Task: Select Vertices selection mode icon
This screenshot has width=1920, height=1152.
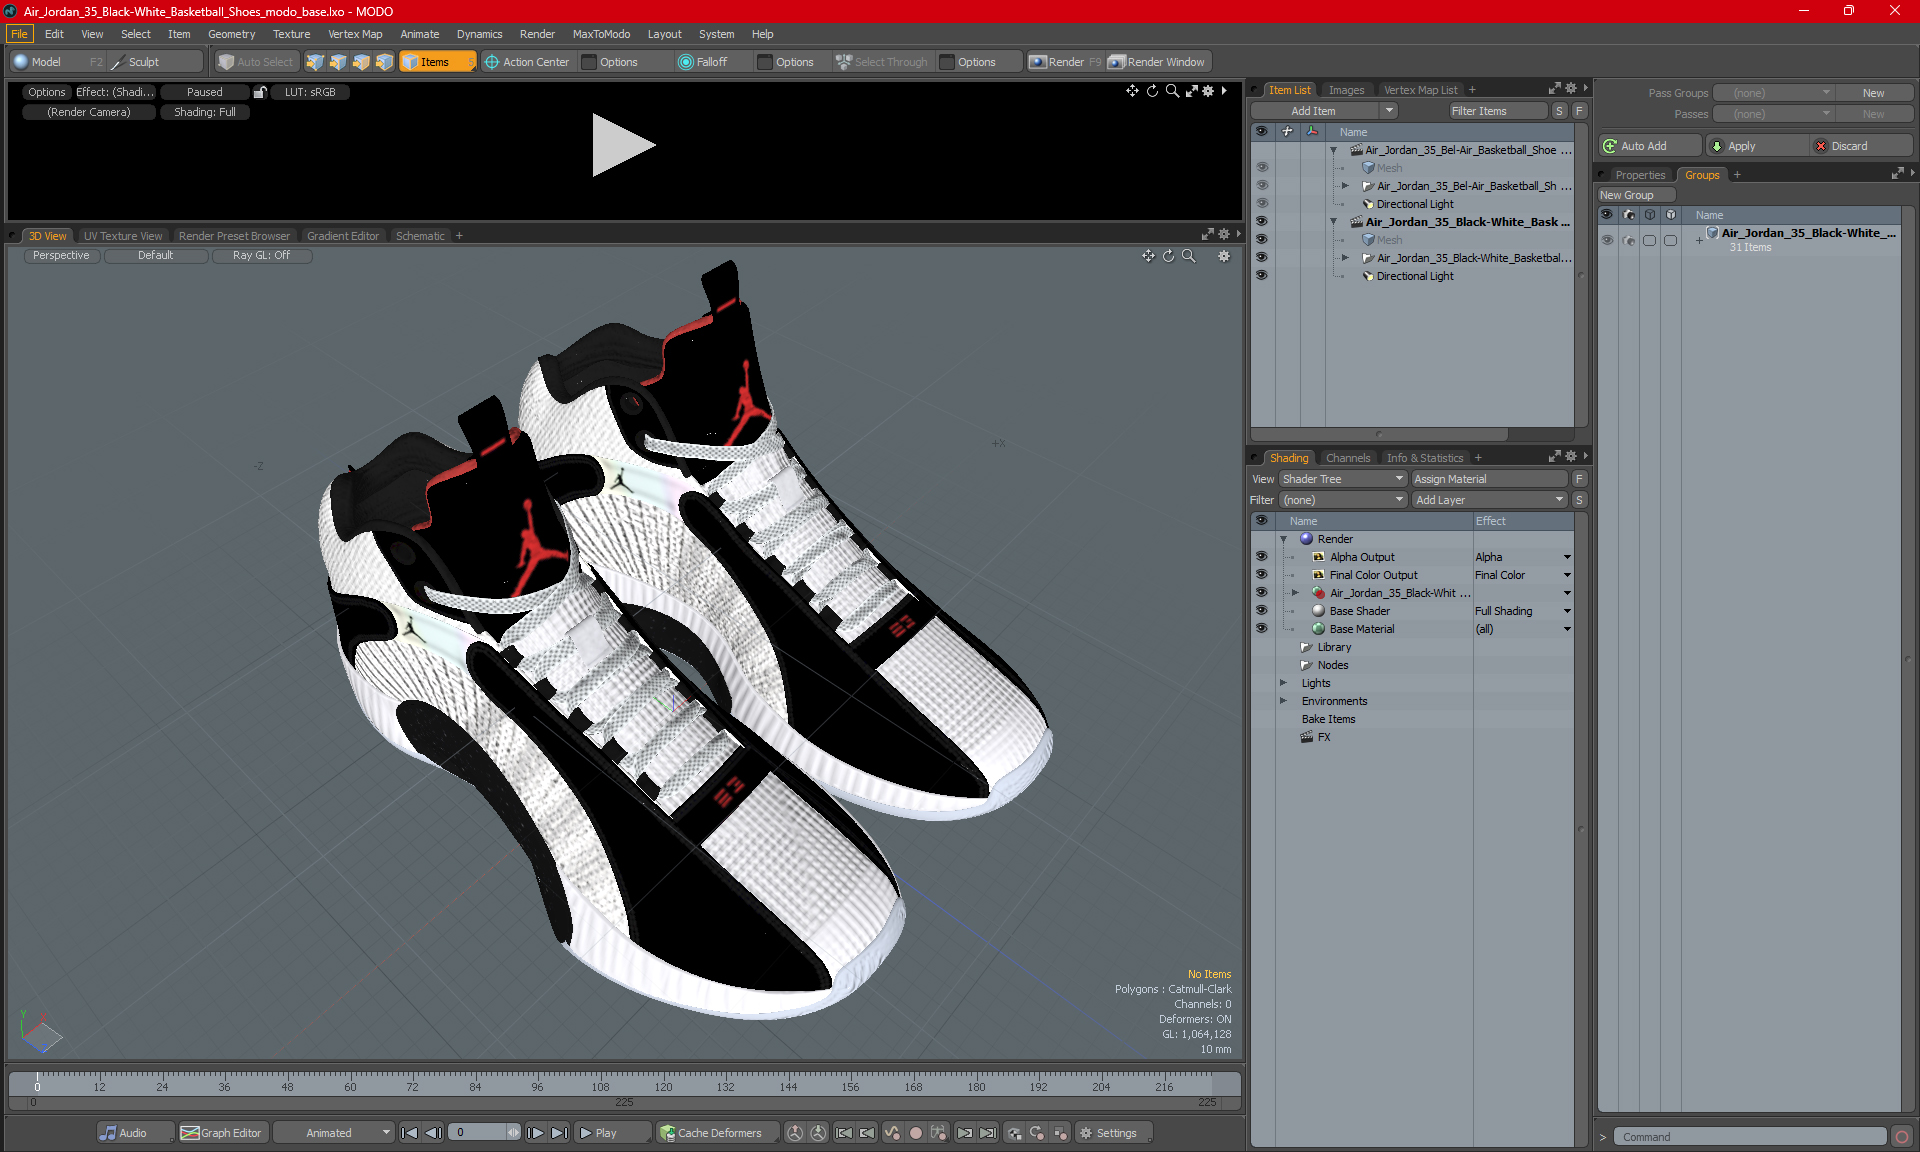Action: click(x=315, y=62)
